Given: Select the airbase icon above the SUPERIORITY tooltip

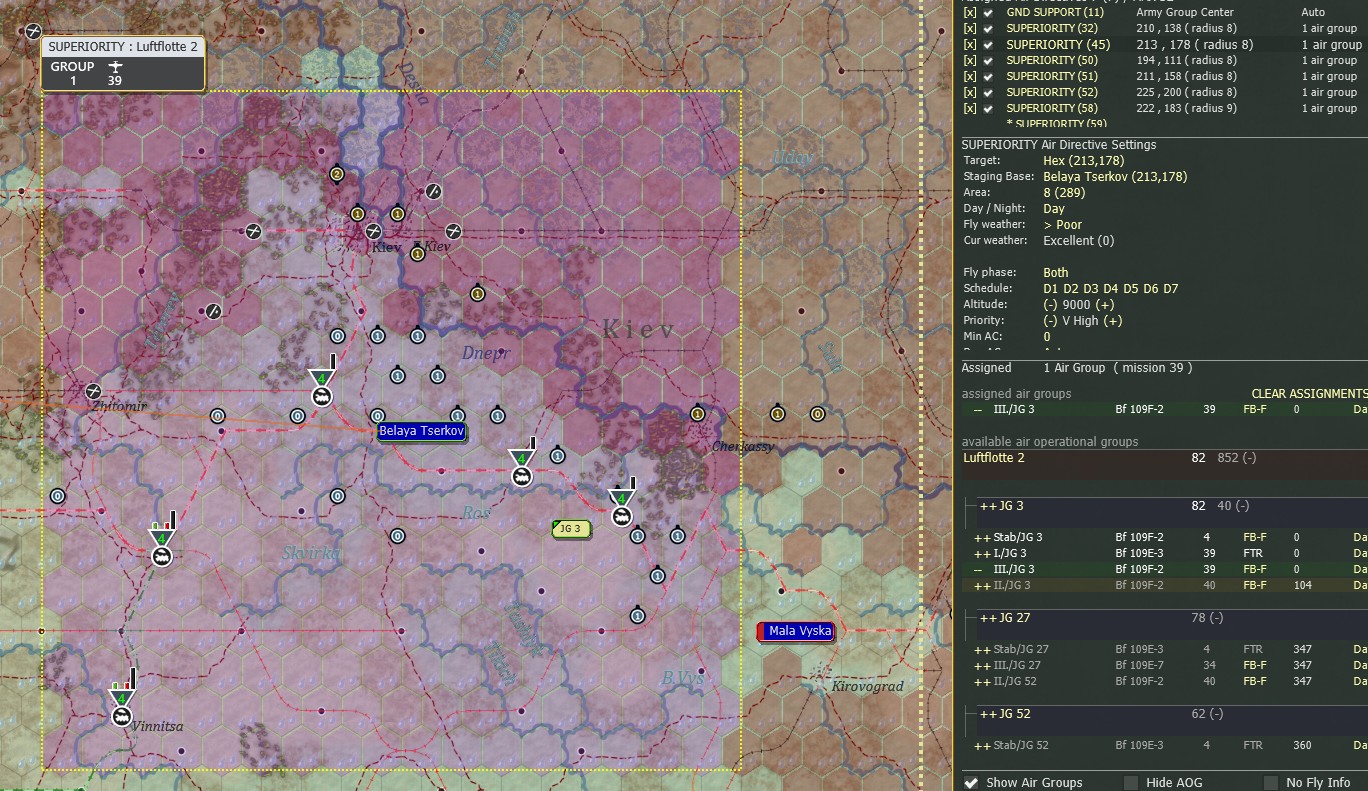Looking at the screenshot, I should pos(33,31).
